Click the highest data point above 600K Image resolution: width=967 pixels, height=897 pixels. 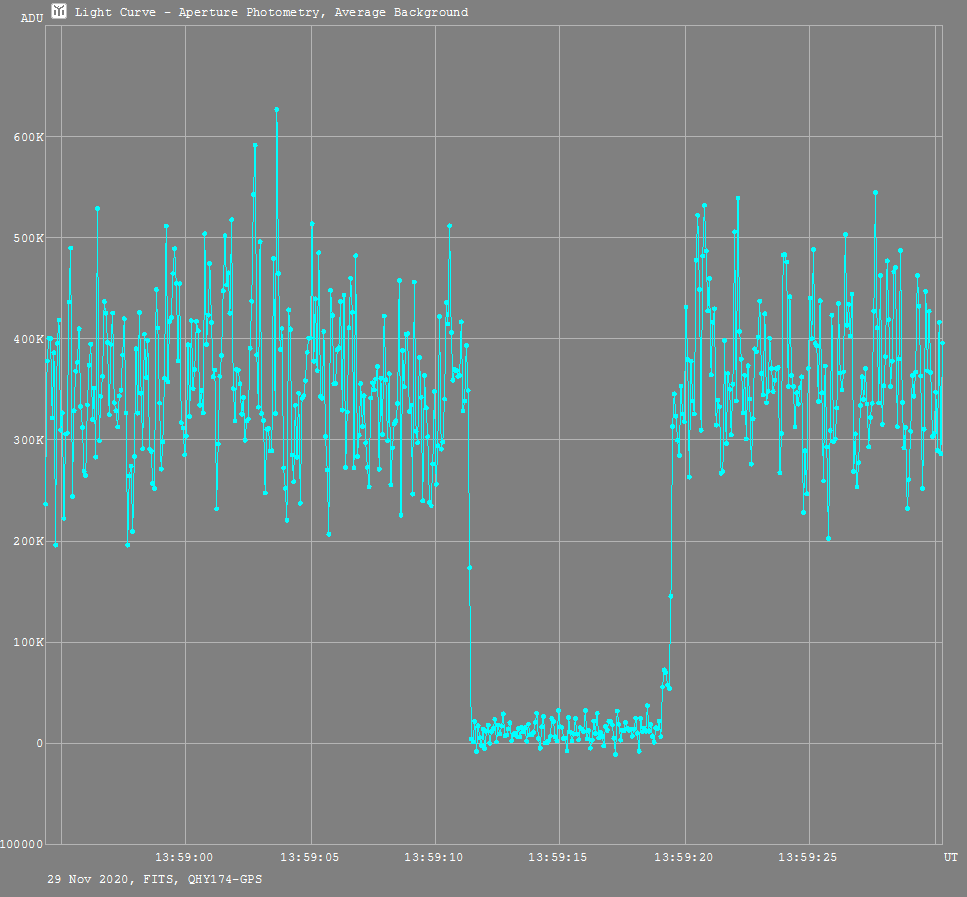(276, 109)
